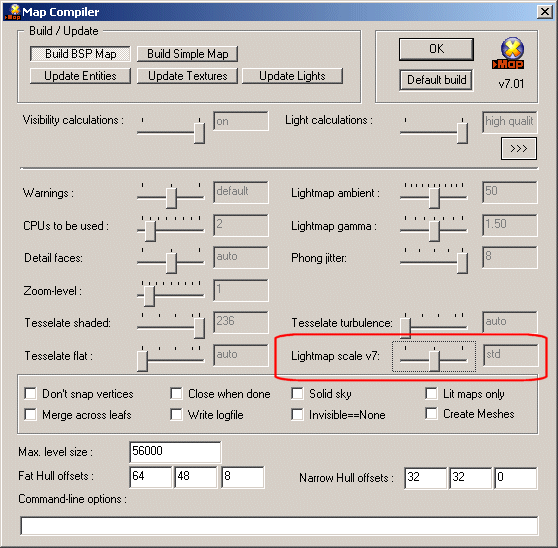558x548 pixels.
Task: Click the Light calculations 'high qualit' value box
Action: pyautogui.click(x=510, y=122)
